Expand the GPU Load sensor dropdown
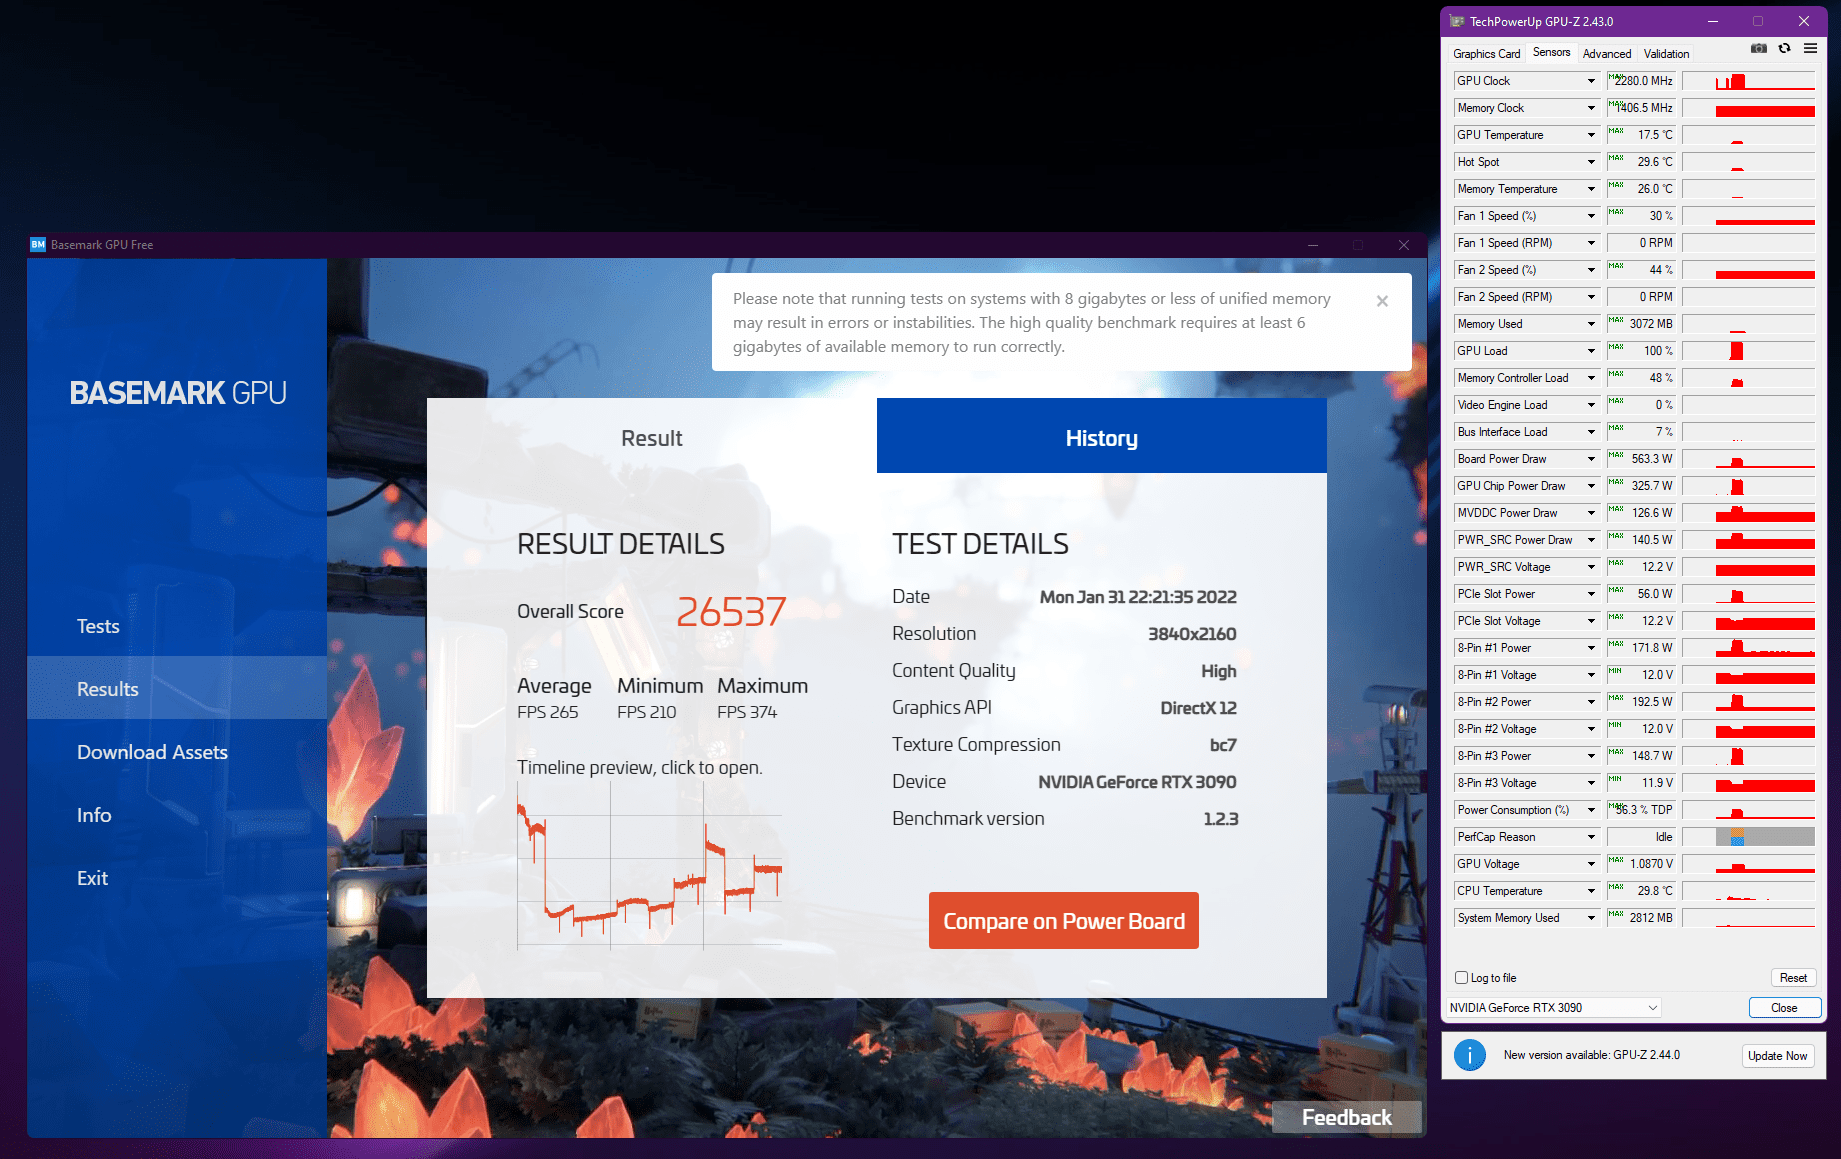The width and height of the screenshot is (1841, 1159). coord(1591,351)
